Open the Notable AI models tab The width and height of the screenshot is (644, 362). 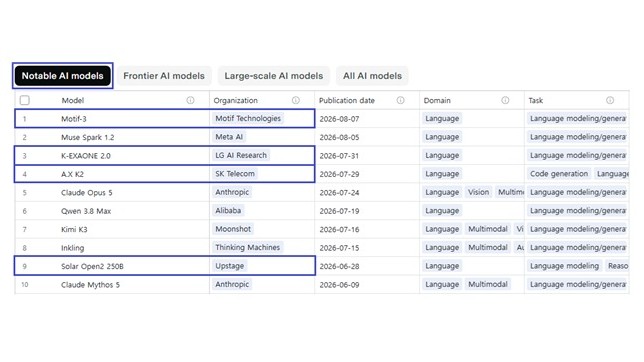pos(62,76)
